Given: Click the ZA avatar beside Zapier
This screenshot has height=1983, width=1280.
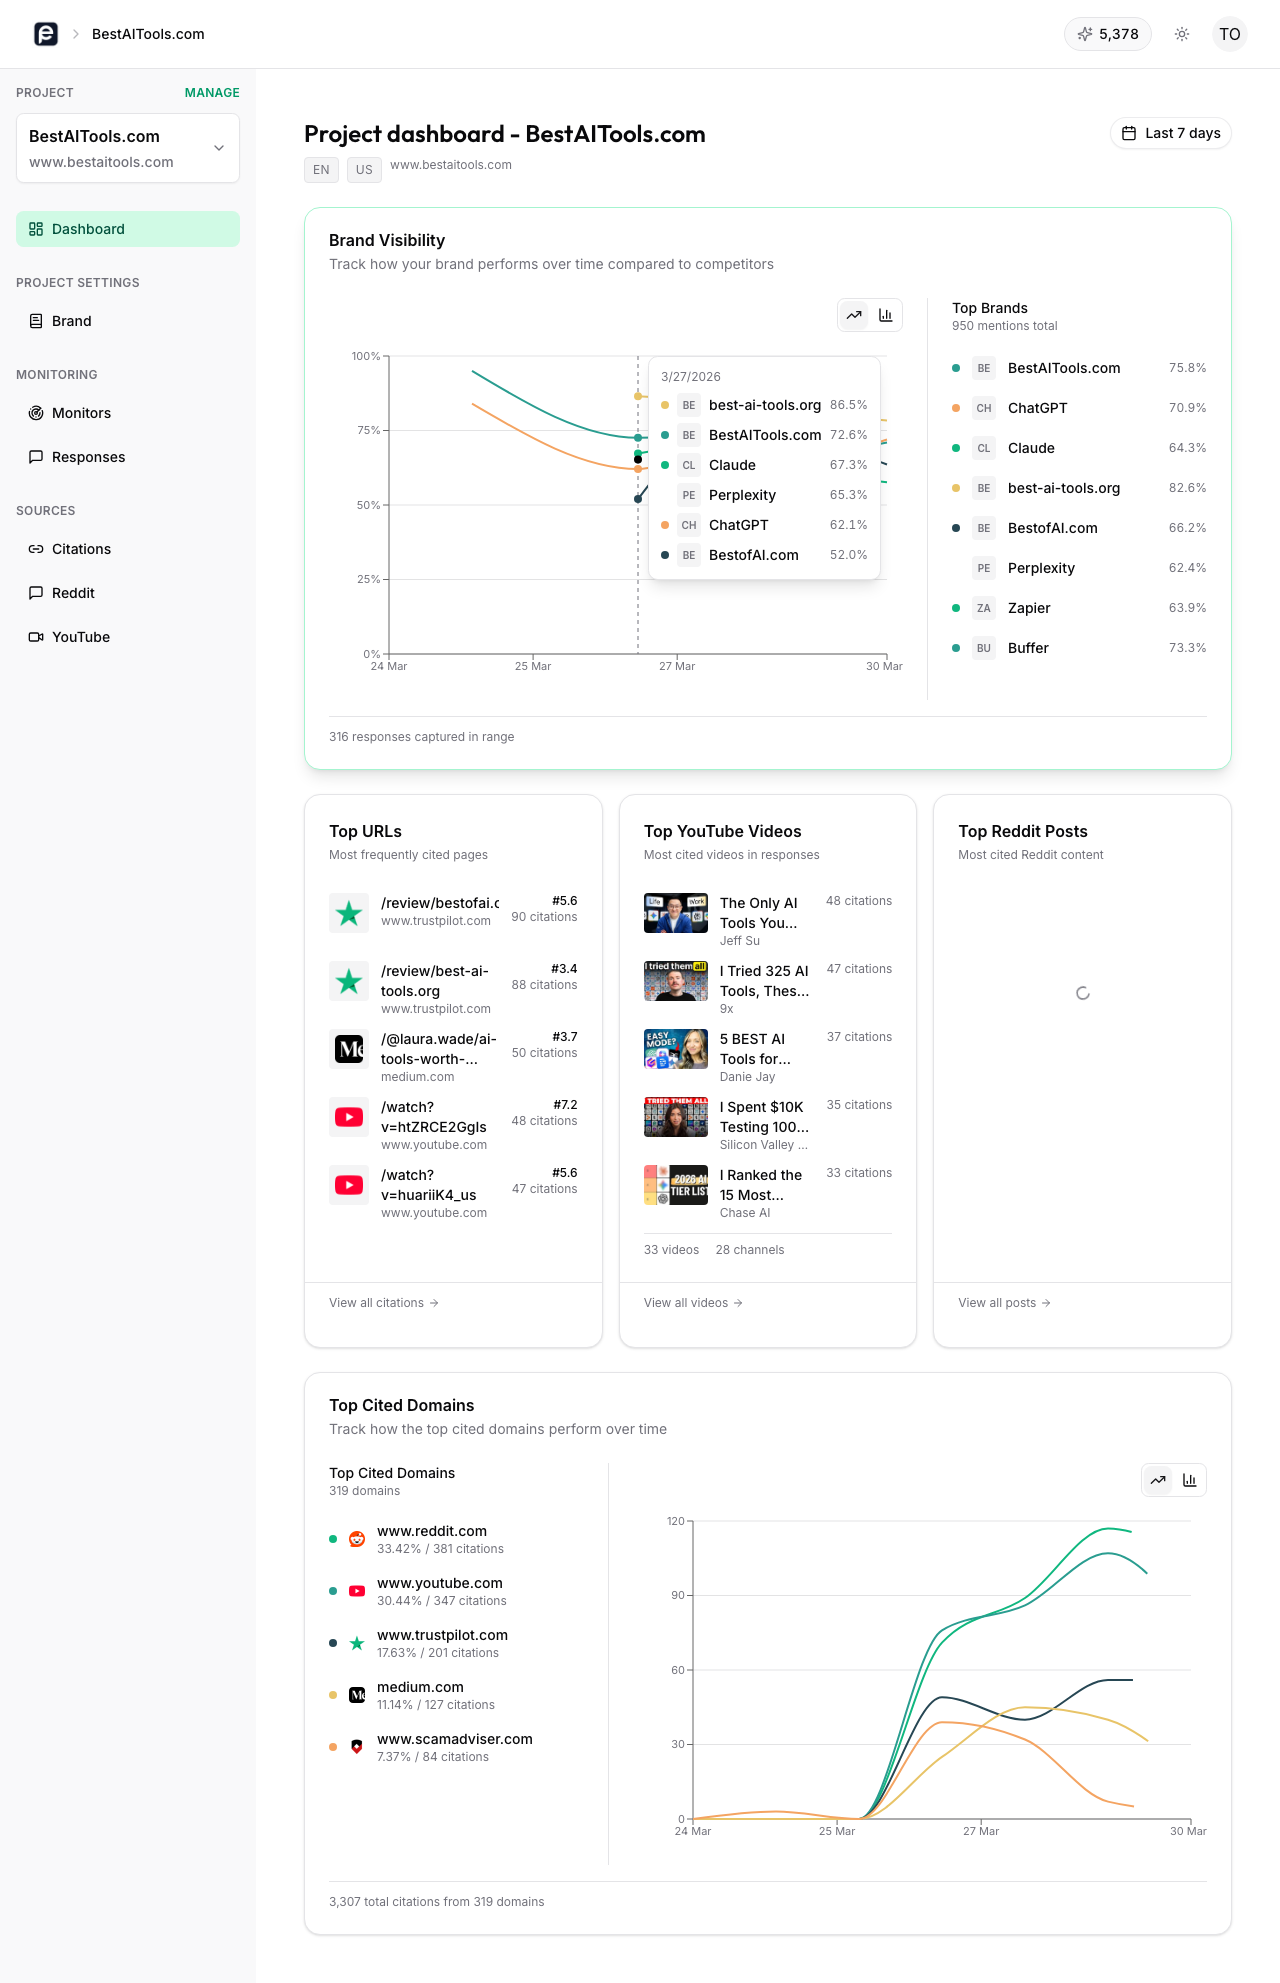Looking at the screenshot, I should pyautogui.click(x=984, y=608).
